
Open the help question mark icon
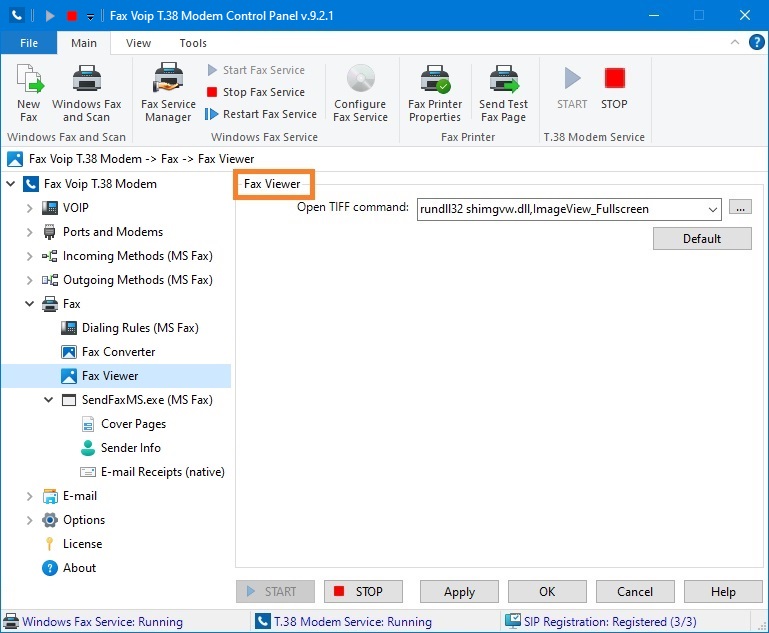[757, 42]
